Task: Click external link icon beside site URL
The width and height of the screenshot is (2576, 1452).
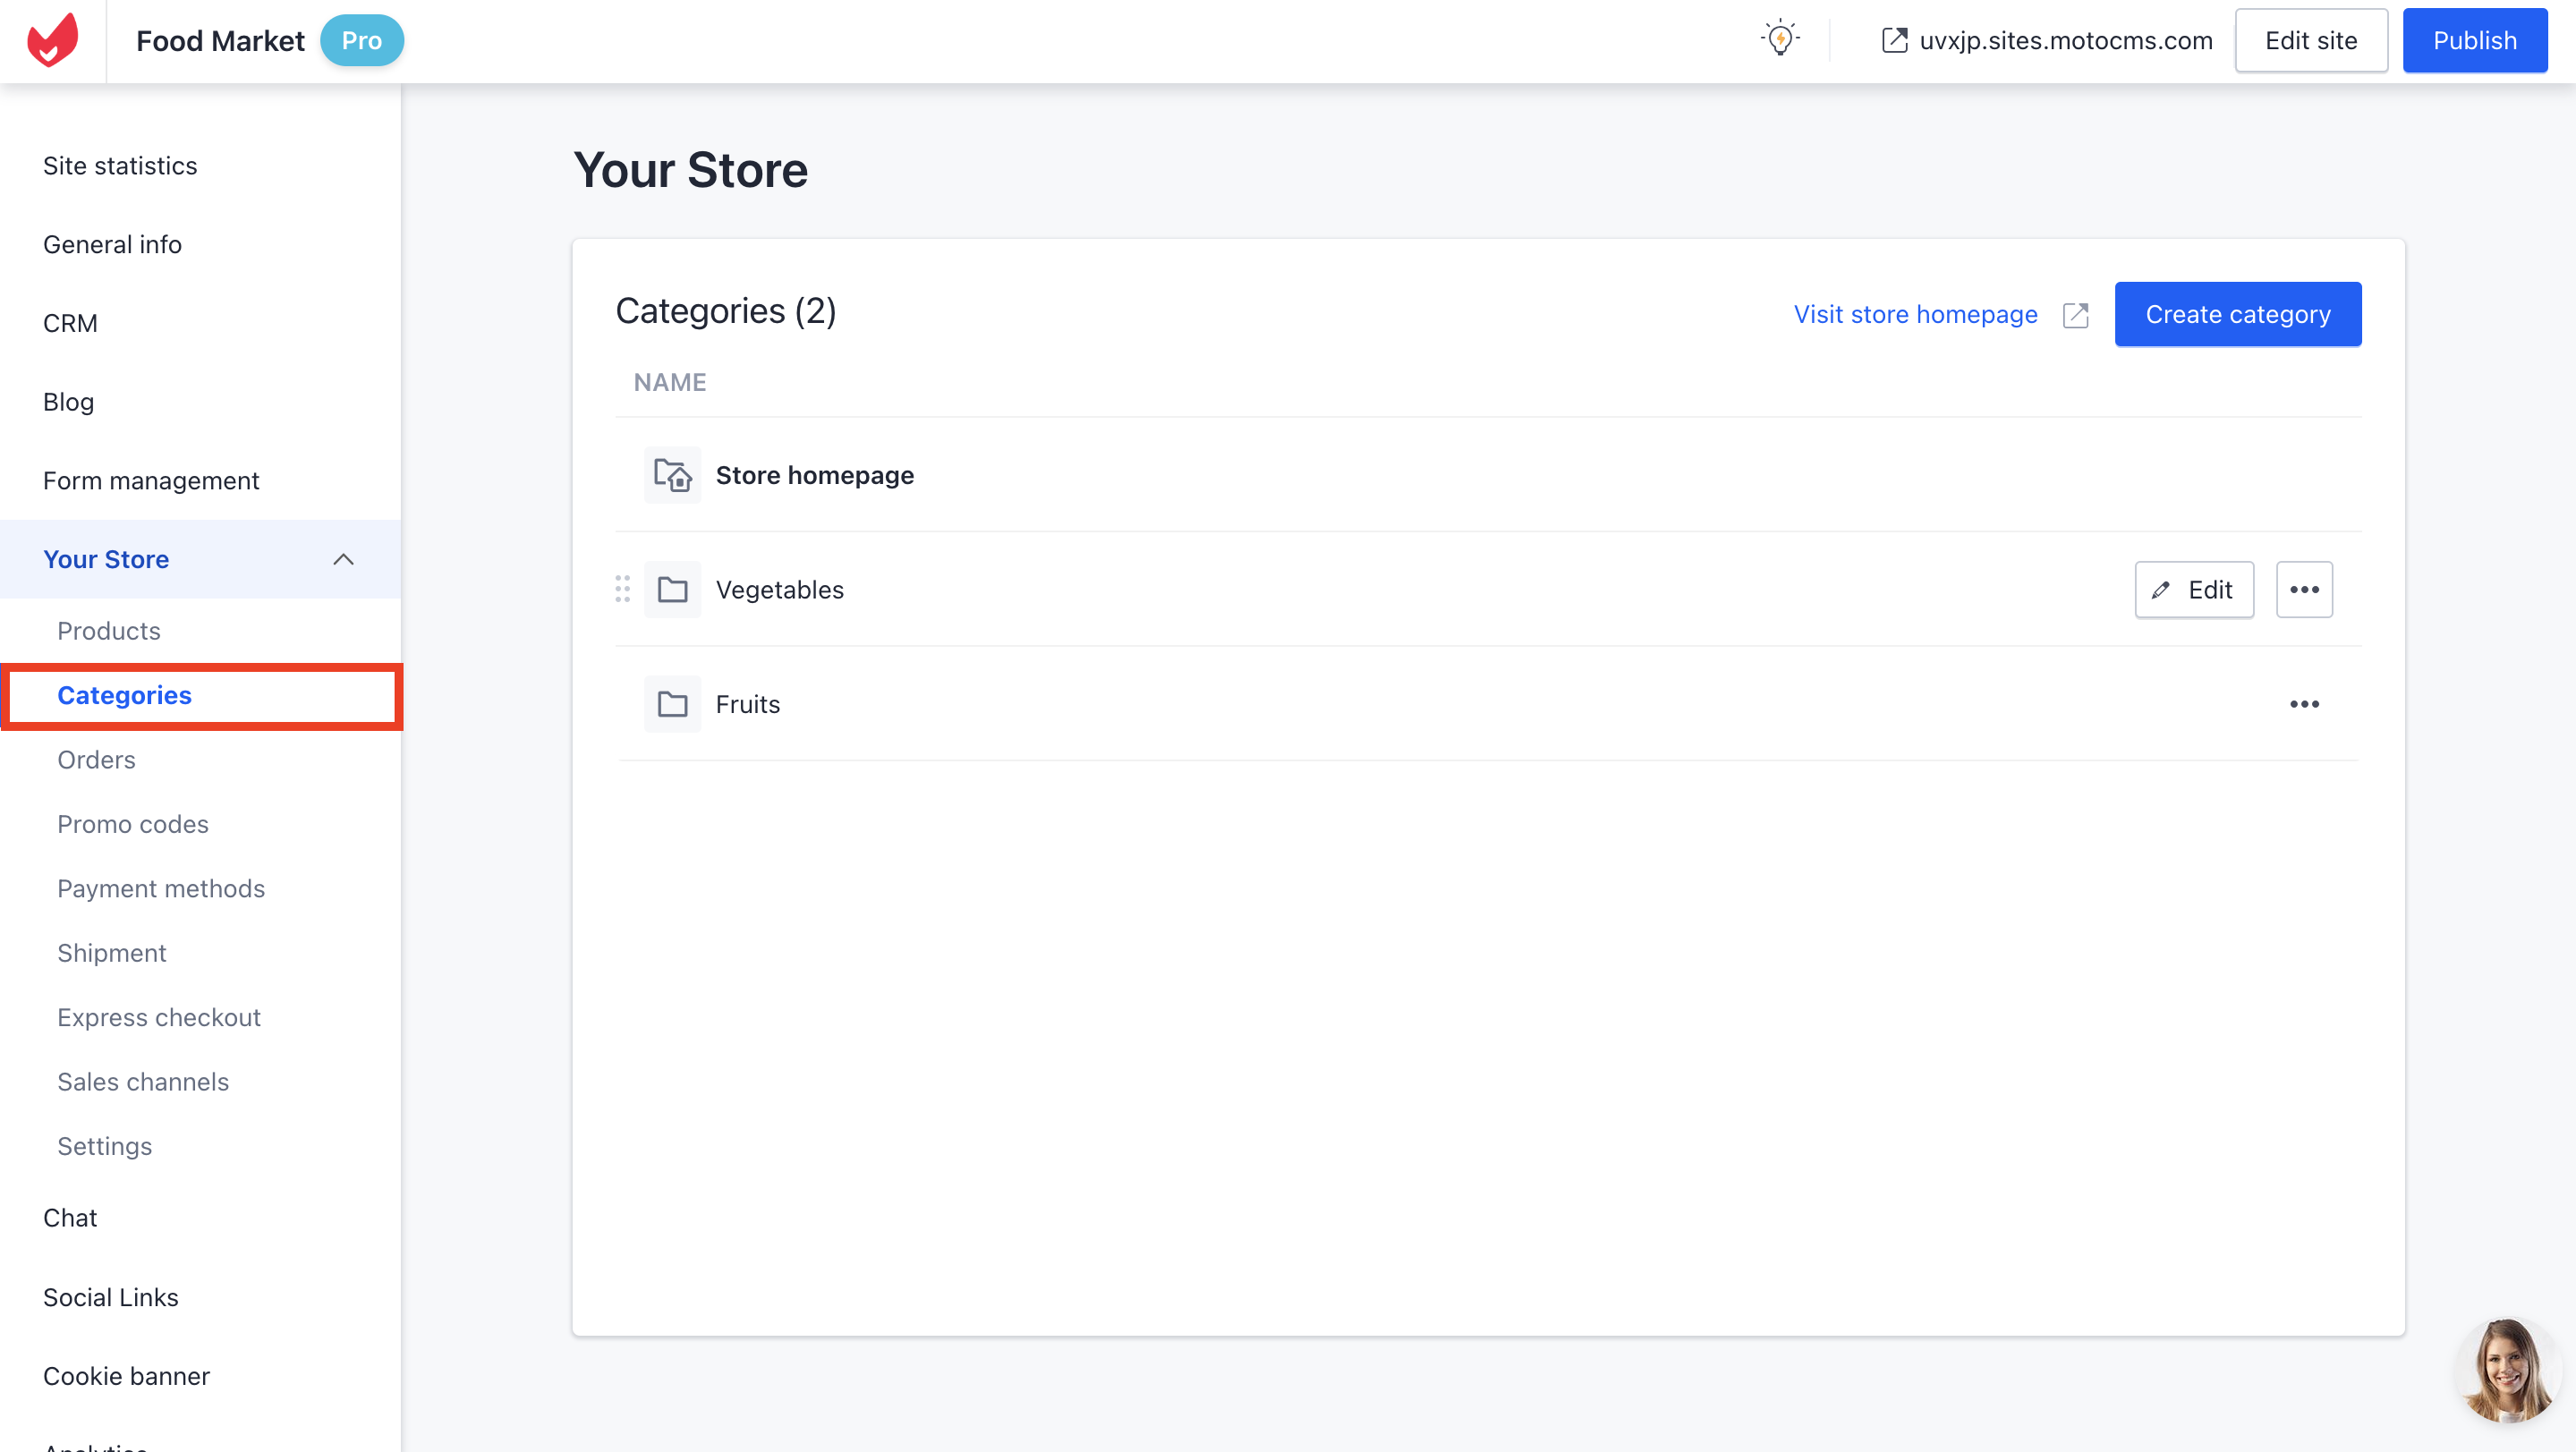Action: [1894, 40]
